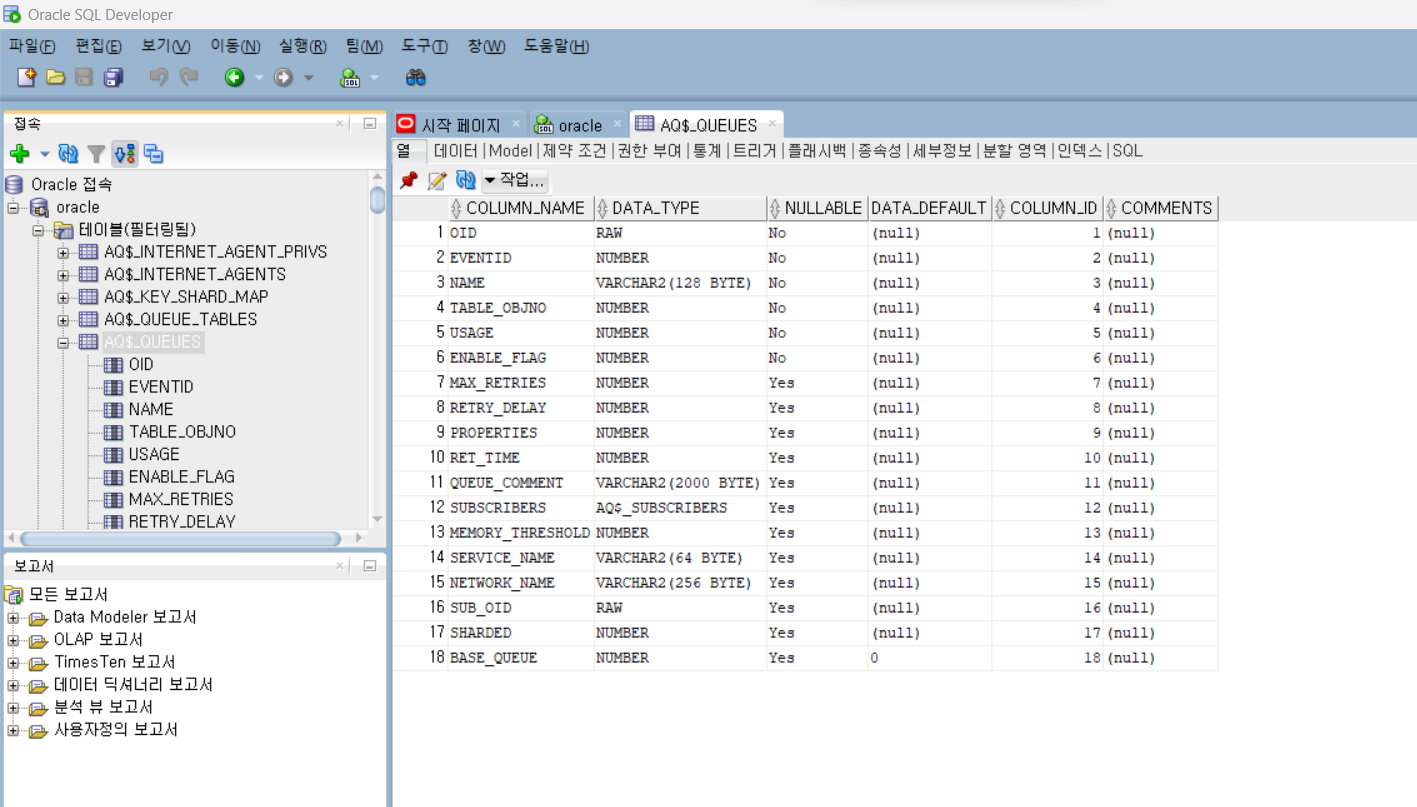The width and height of the screenshot is (1417, 807).
Task: Sort by DATA_TYPE header
Action: [x=680, y=208]
